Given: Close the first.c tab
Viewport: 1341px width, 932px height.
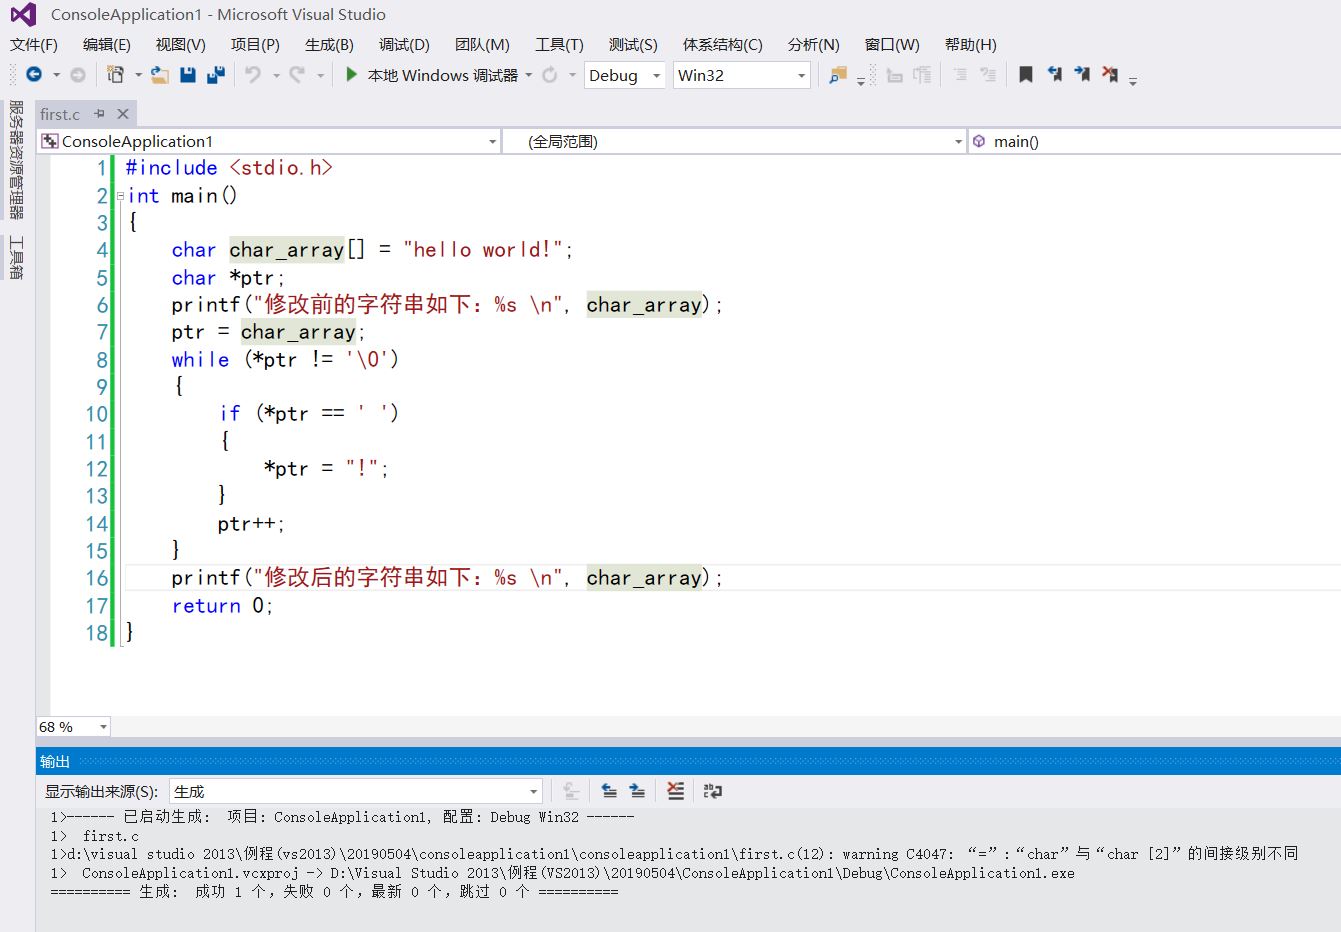Looking at the screenshot, I should (x=123, y=114).
